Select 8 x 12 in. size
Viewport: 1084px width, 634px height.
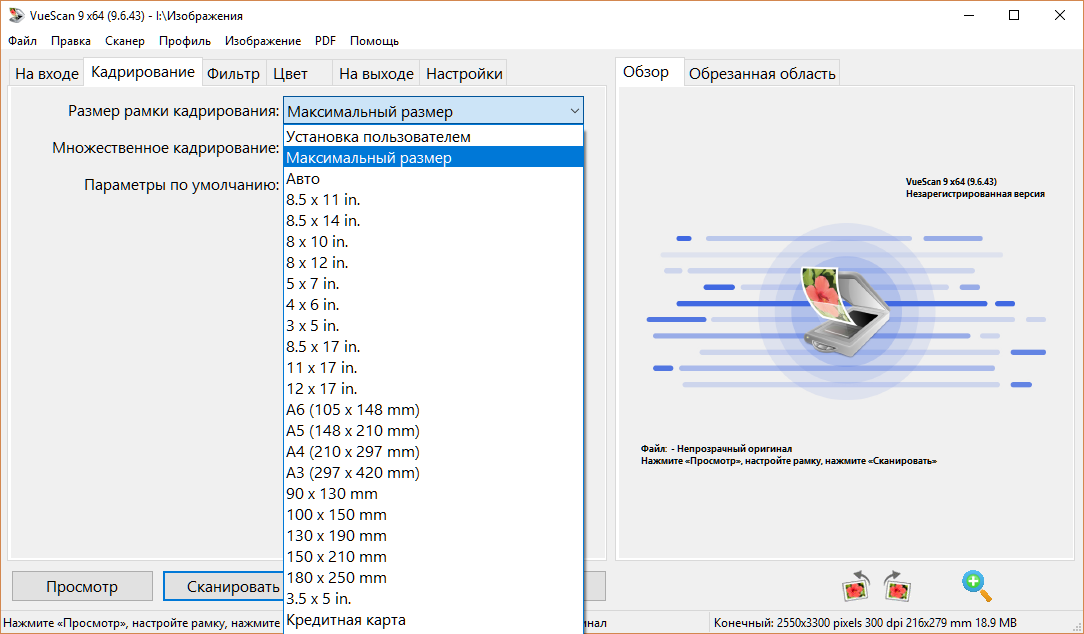[433, 263]
